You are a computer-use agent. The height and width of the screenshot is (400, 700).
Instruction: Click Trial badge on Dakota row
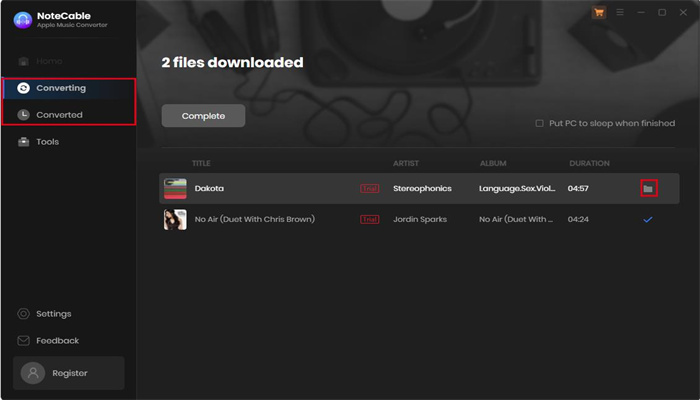pos(370,188)
